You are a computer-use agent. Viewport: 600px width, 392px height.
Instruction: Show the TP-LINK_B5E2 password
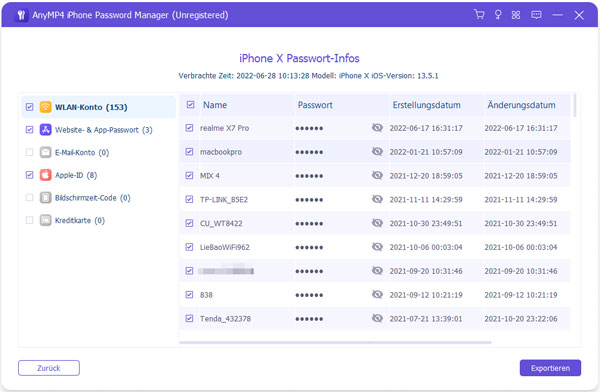pyautogui.click(x=377, y=199)
